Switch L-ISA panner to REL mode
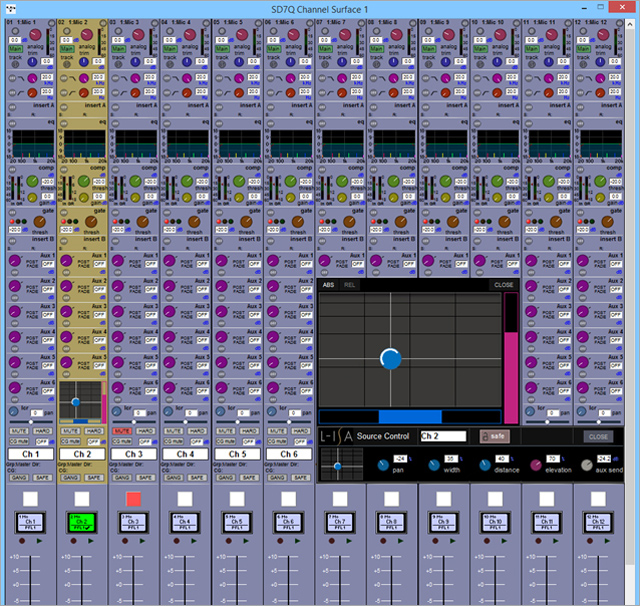640x606 pixels. click(349, 285)
